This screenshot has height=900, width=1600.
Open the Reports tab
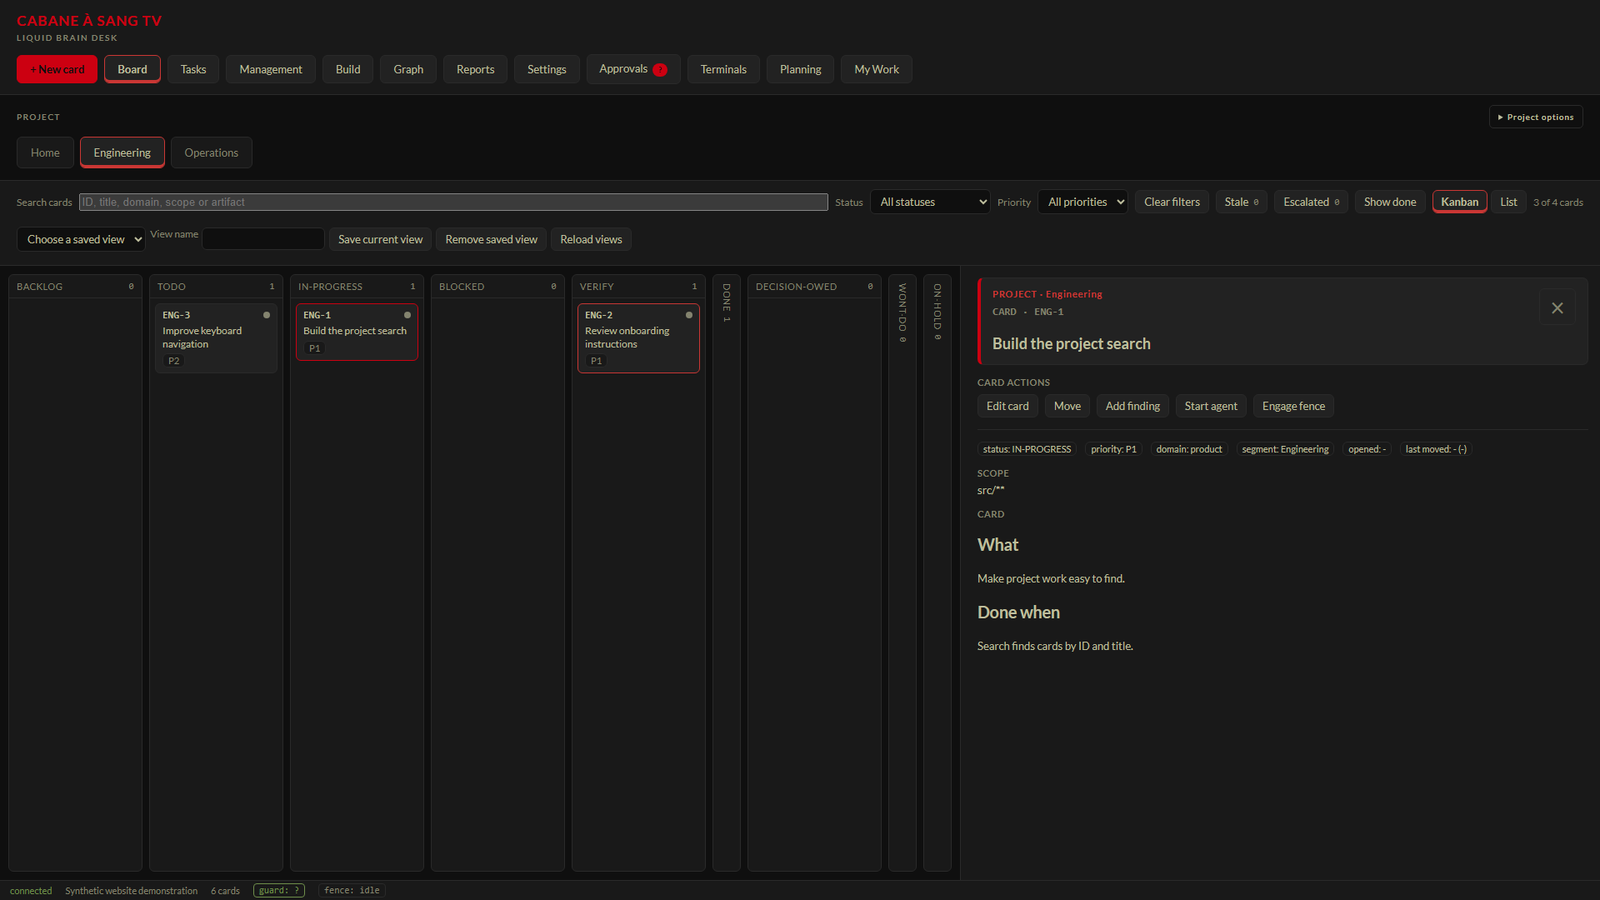(475, 69)
